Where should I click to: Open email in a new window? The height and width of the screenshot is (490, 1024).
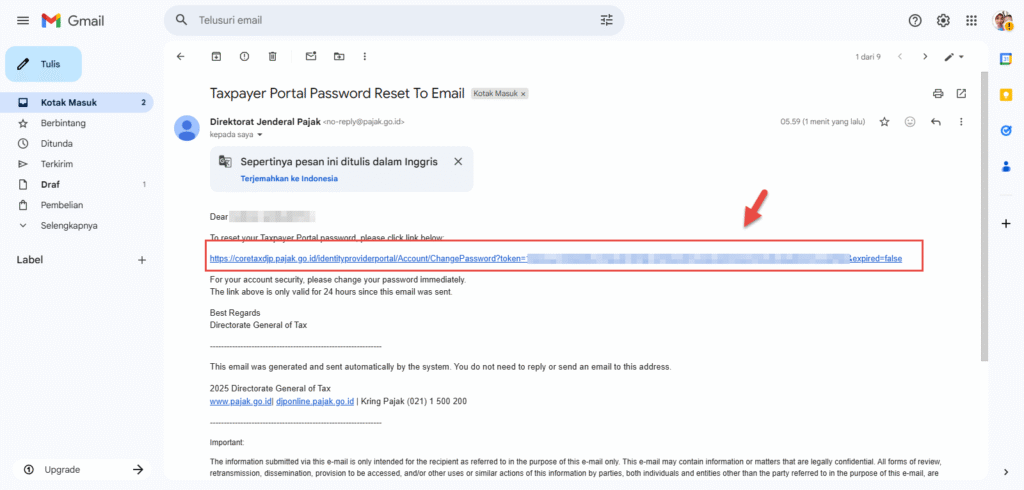point(961,94)
